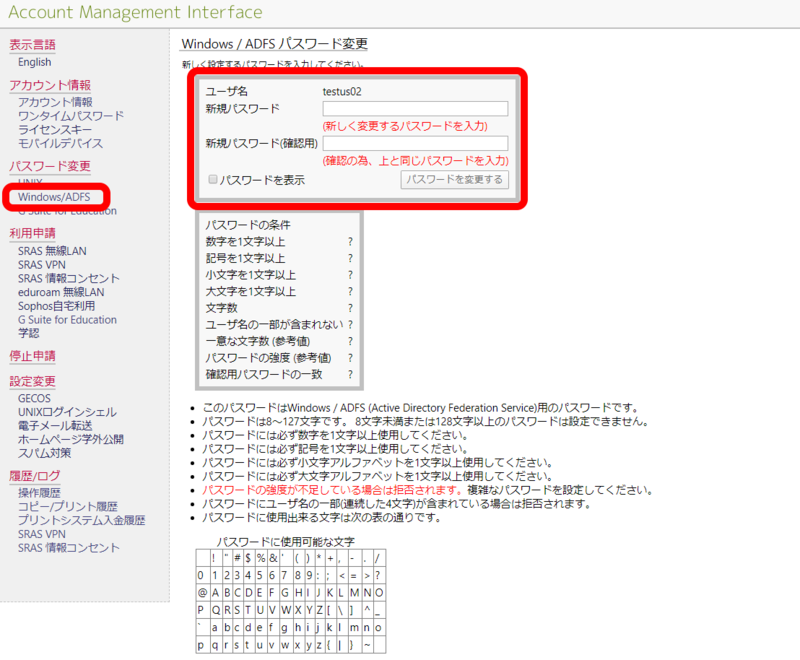Click the Account Management Interface title

pos(135,12)
